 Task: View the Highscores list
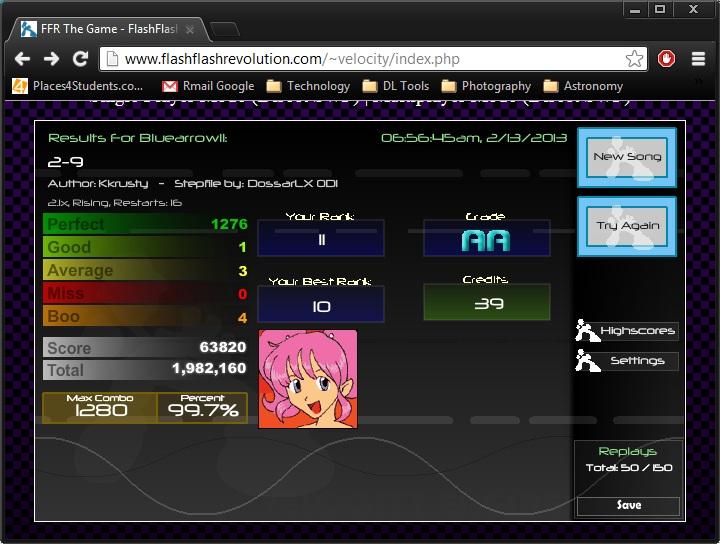[627, 331]
